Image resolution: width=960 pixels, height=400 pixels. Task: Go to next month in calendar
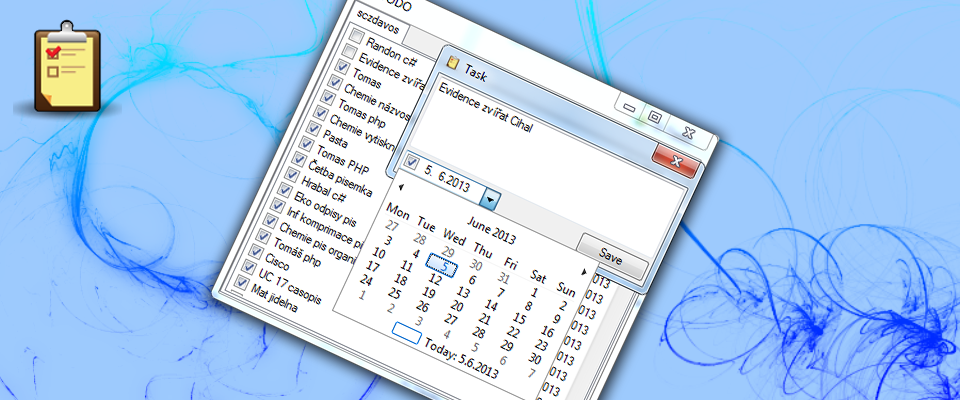click(x=583, y=271)
